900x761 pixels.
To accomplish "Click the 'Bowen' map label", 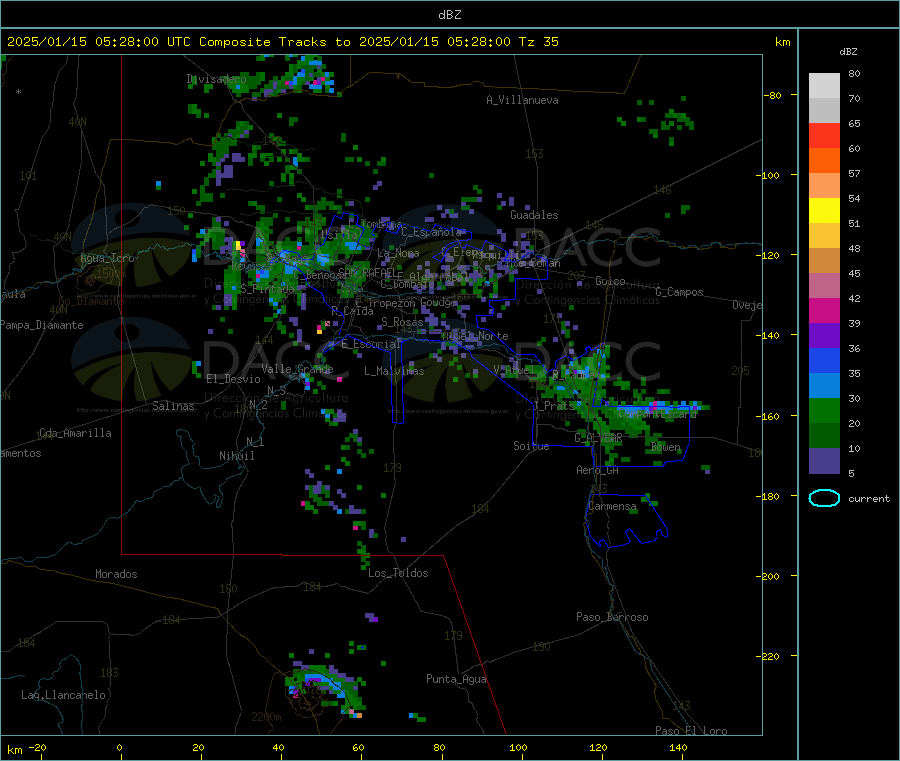I will pyautogui.click(x=666, y=448).
